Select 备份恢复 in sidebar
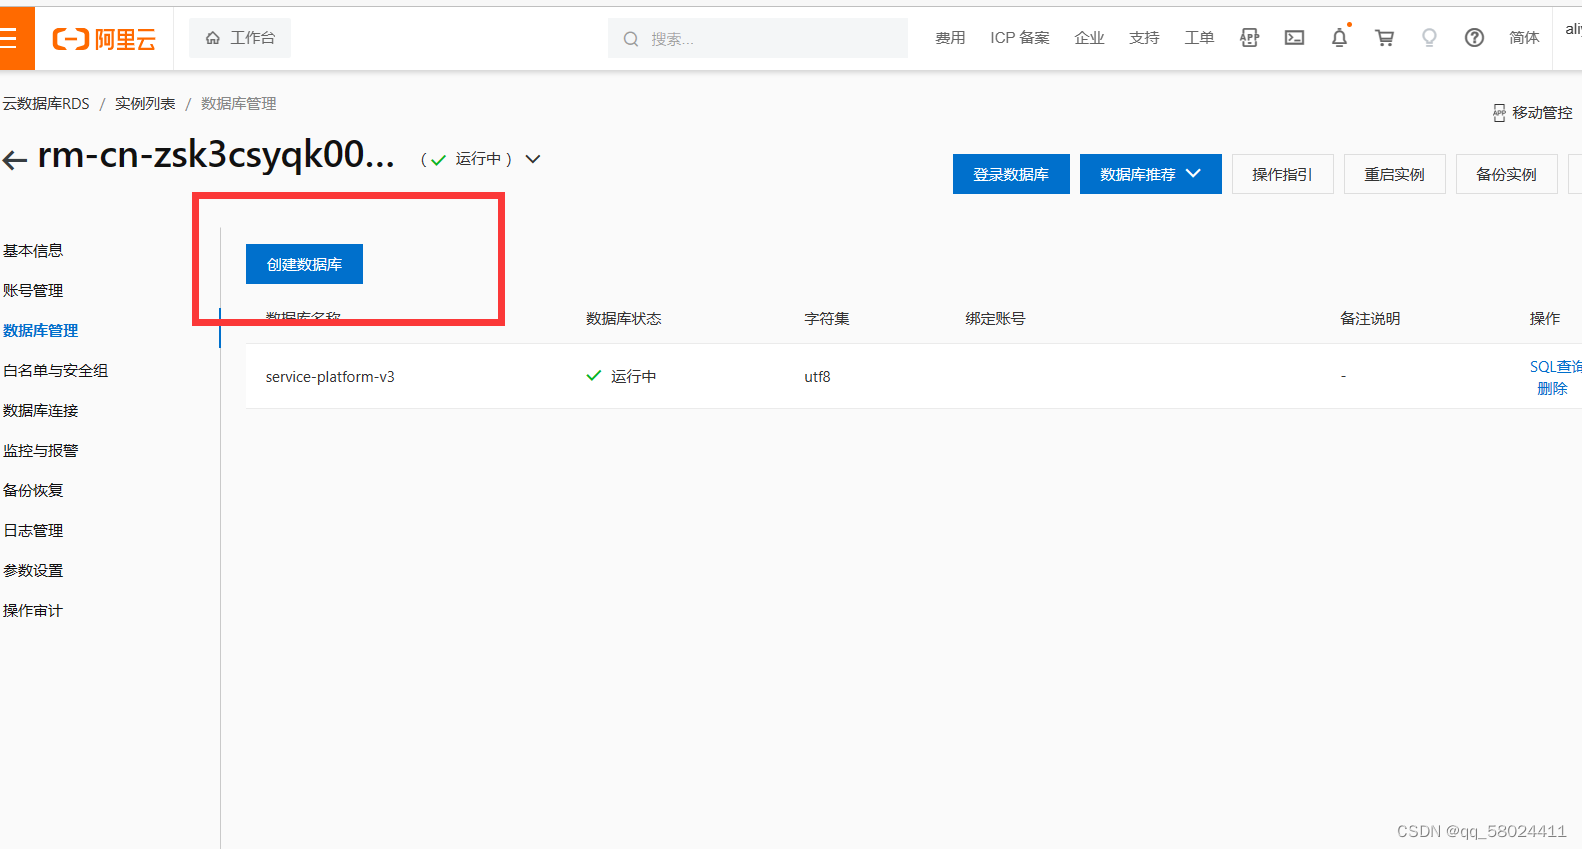The height and width of the screenshot is (849, 1582). 33,491
